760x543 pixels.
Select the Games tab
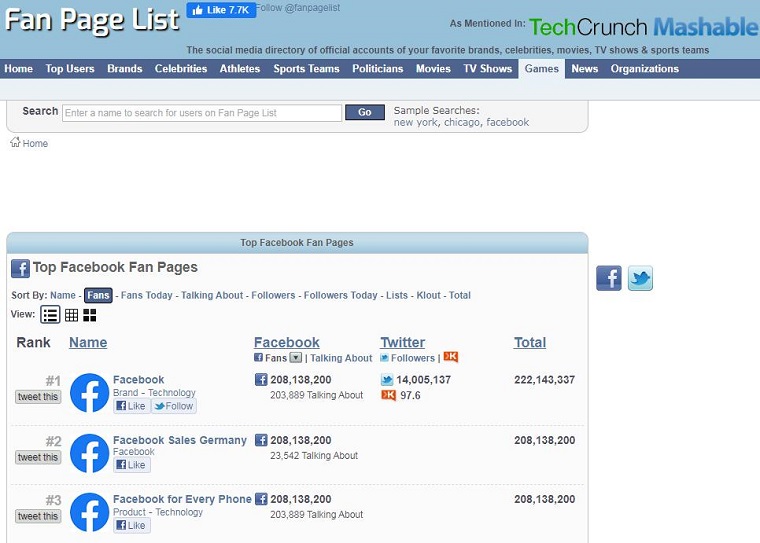[x=541, y=69]
